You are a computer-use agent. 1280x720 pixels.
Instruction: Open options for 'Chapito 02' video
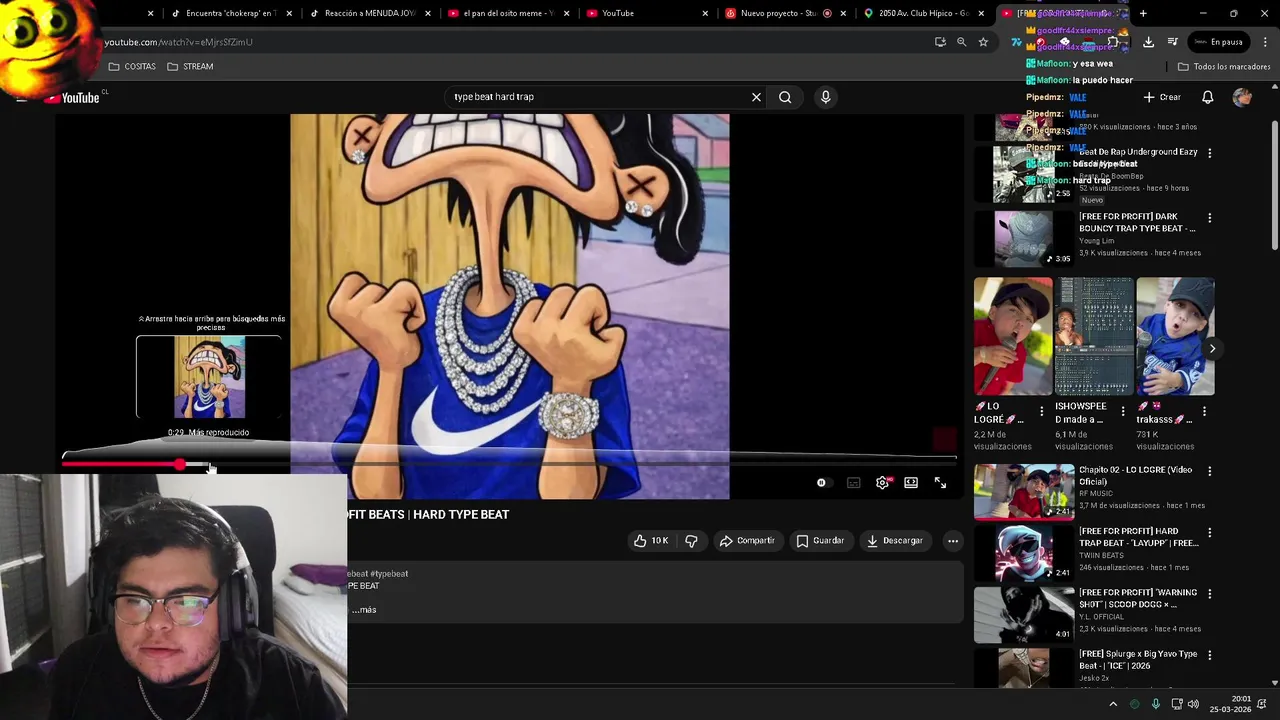coord(1209,471)
